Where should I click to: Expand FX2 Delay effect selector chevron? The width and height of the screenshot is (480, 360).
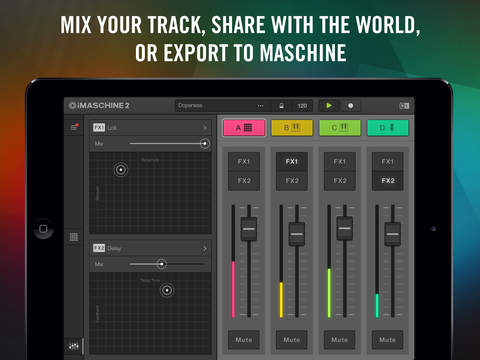(205, 249)
